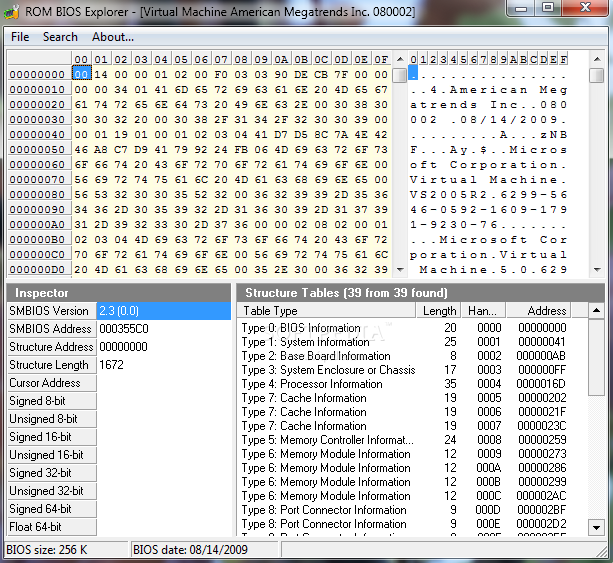The width and height of the screenshot is (613, 563).
Task: Click the window resize grip
Action: (x=601, y=551)
